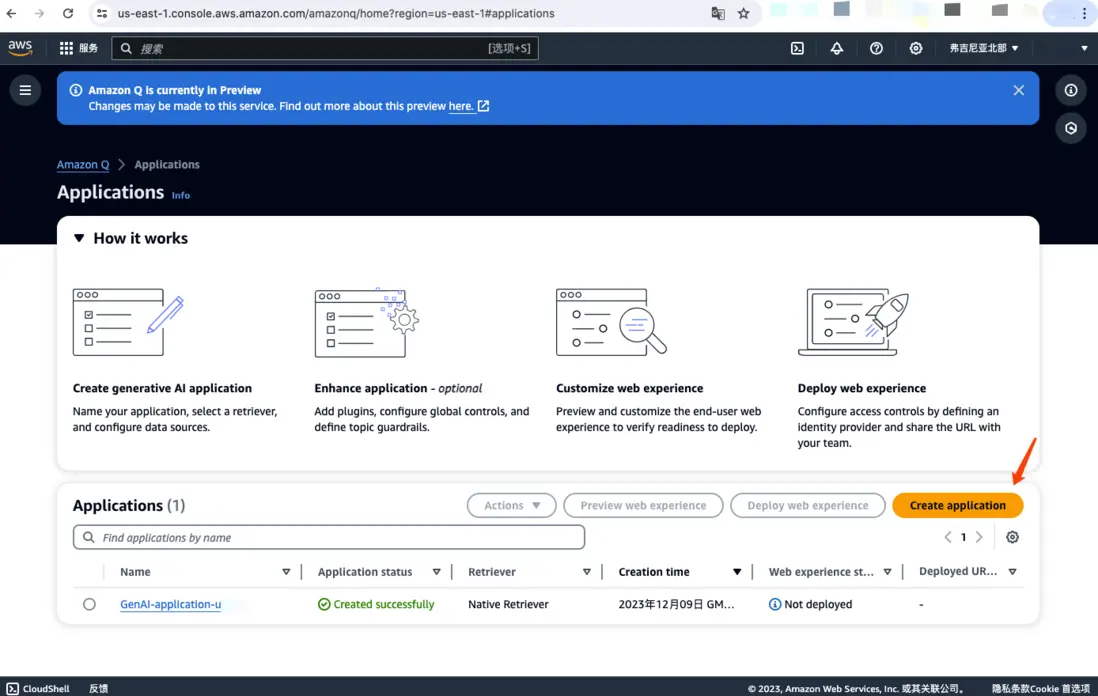This screenshot has height=696, width=1098.
Task: Focus the Find applications by name field
Action: 328,538
